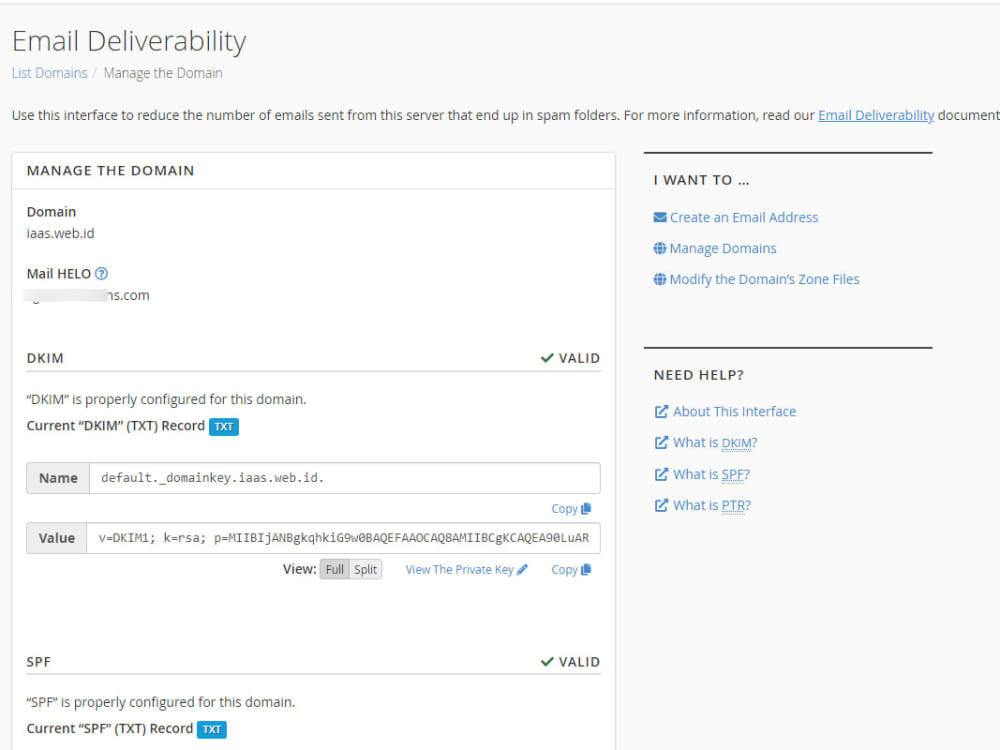Switch DKIM value view to Split
The height and width of the screenshot is (750, 1000).
pyautogui.click(x=365, y=570)
